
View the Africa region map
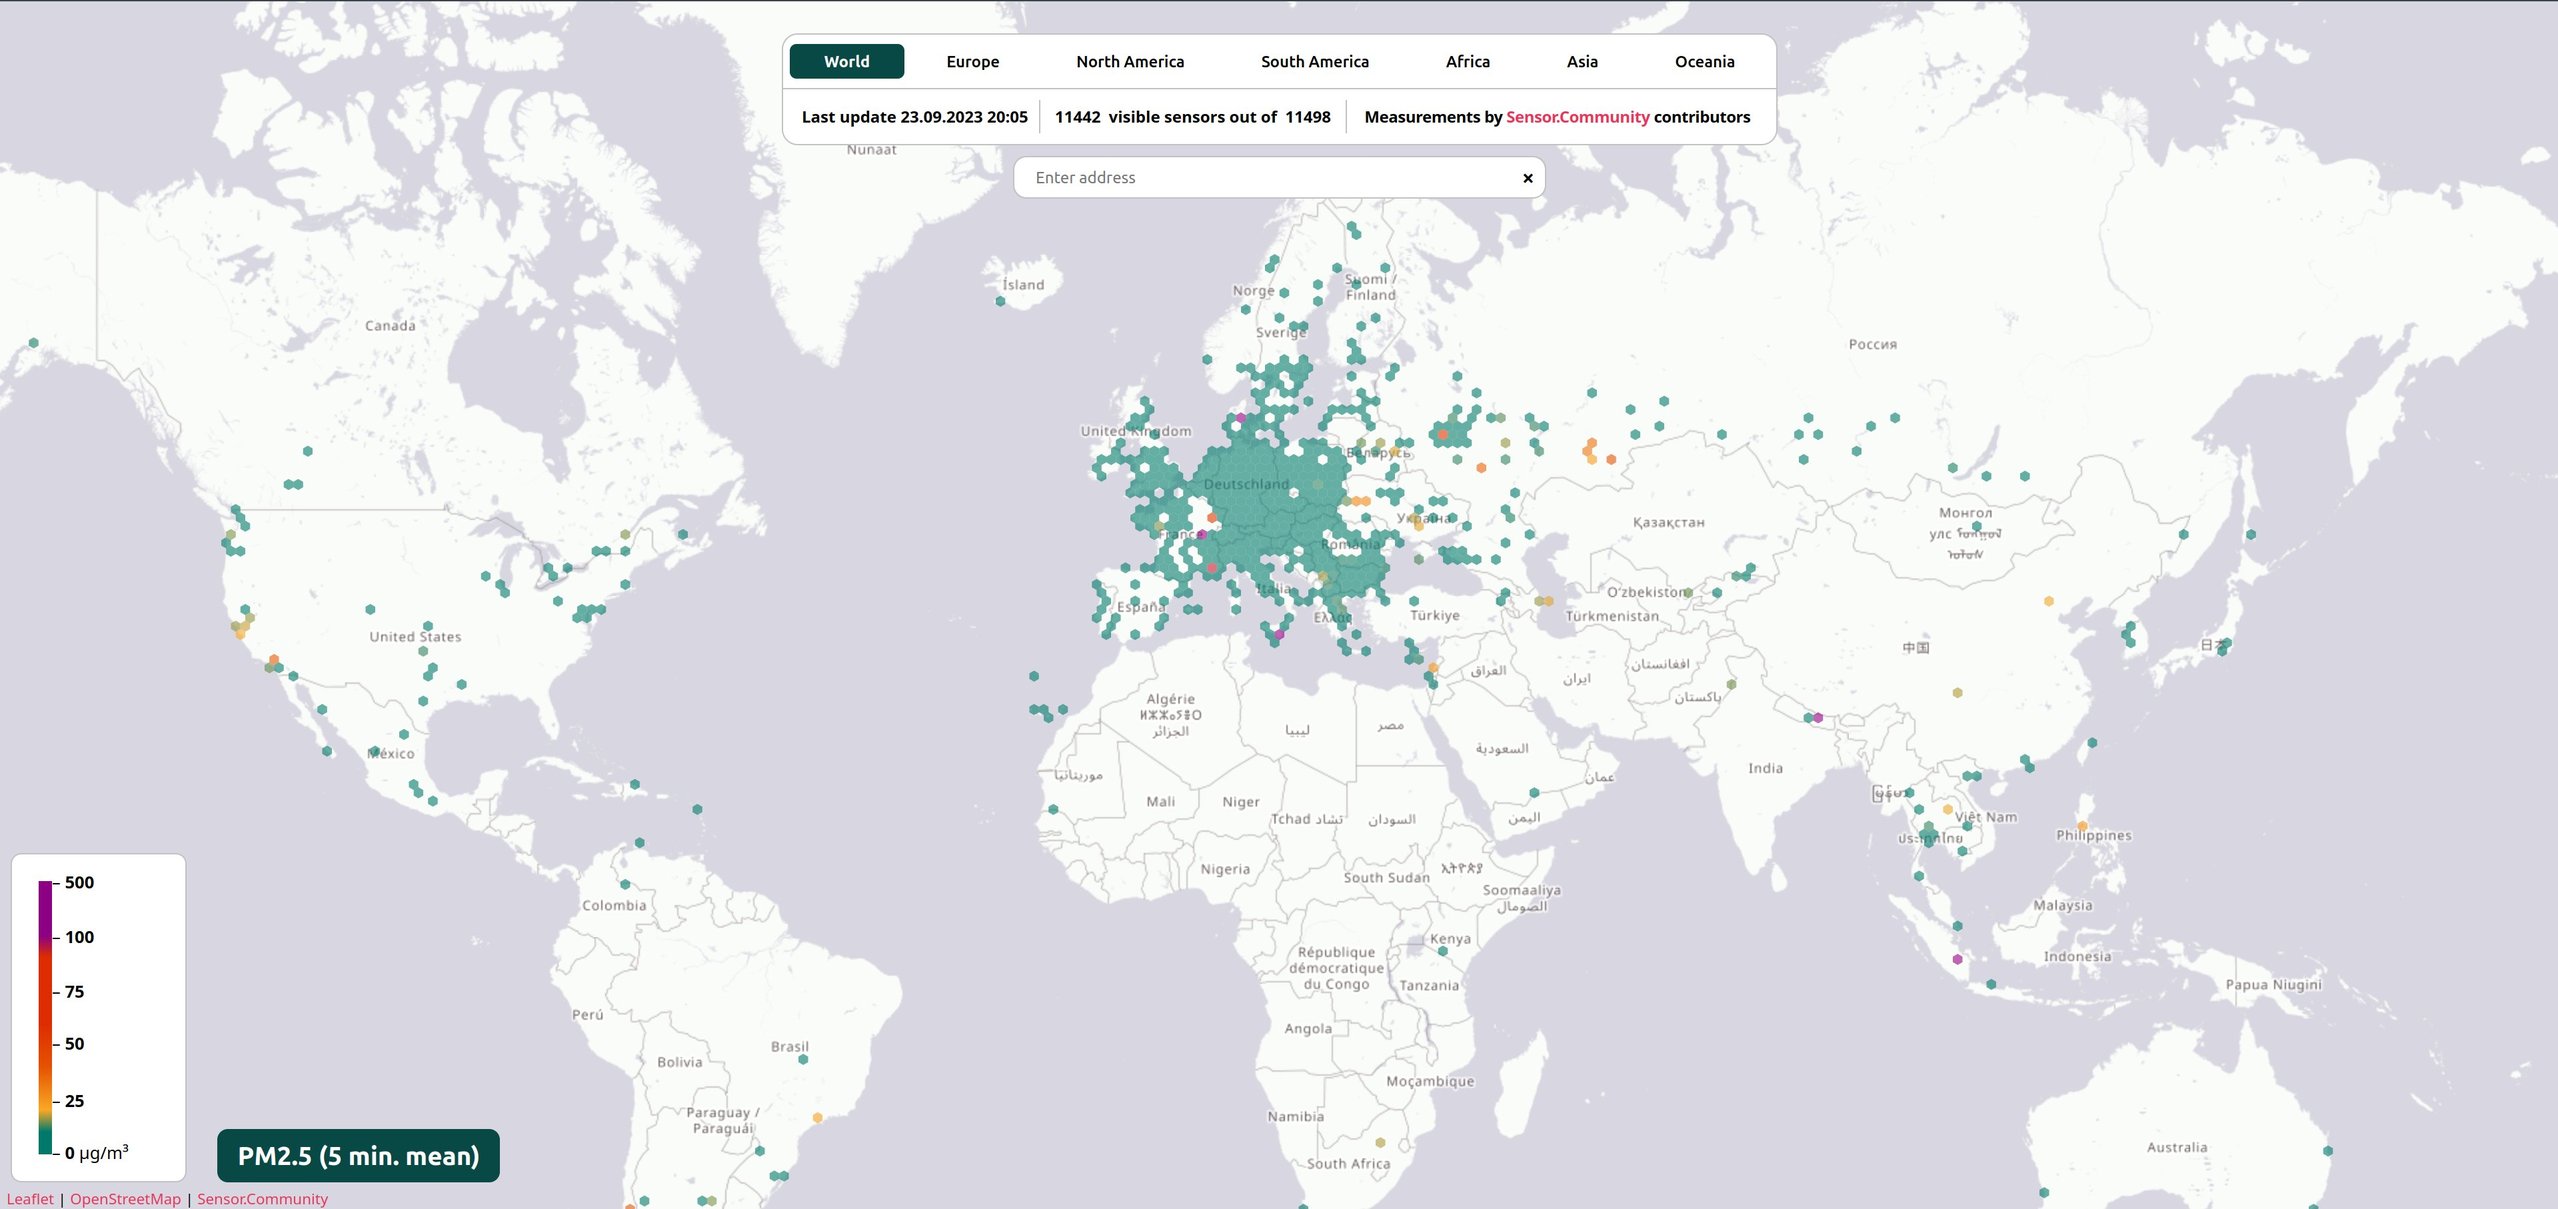(x=1466, y=61)
